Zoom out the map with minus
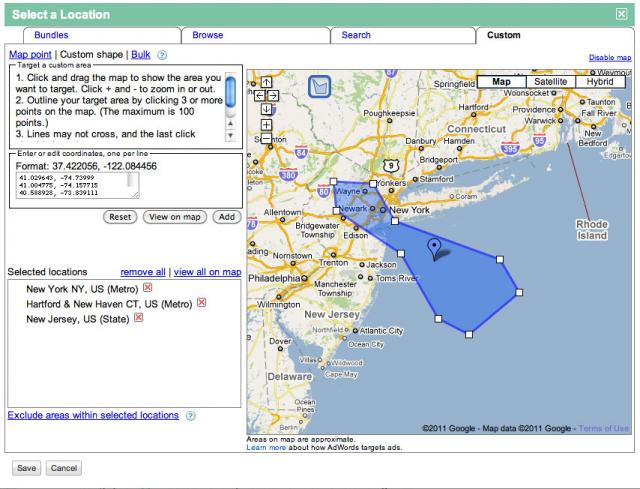Image resolution: width=640 pixels, height=489 pixels. [x=266, y=138]
